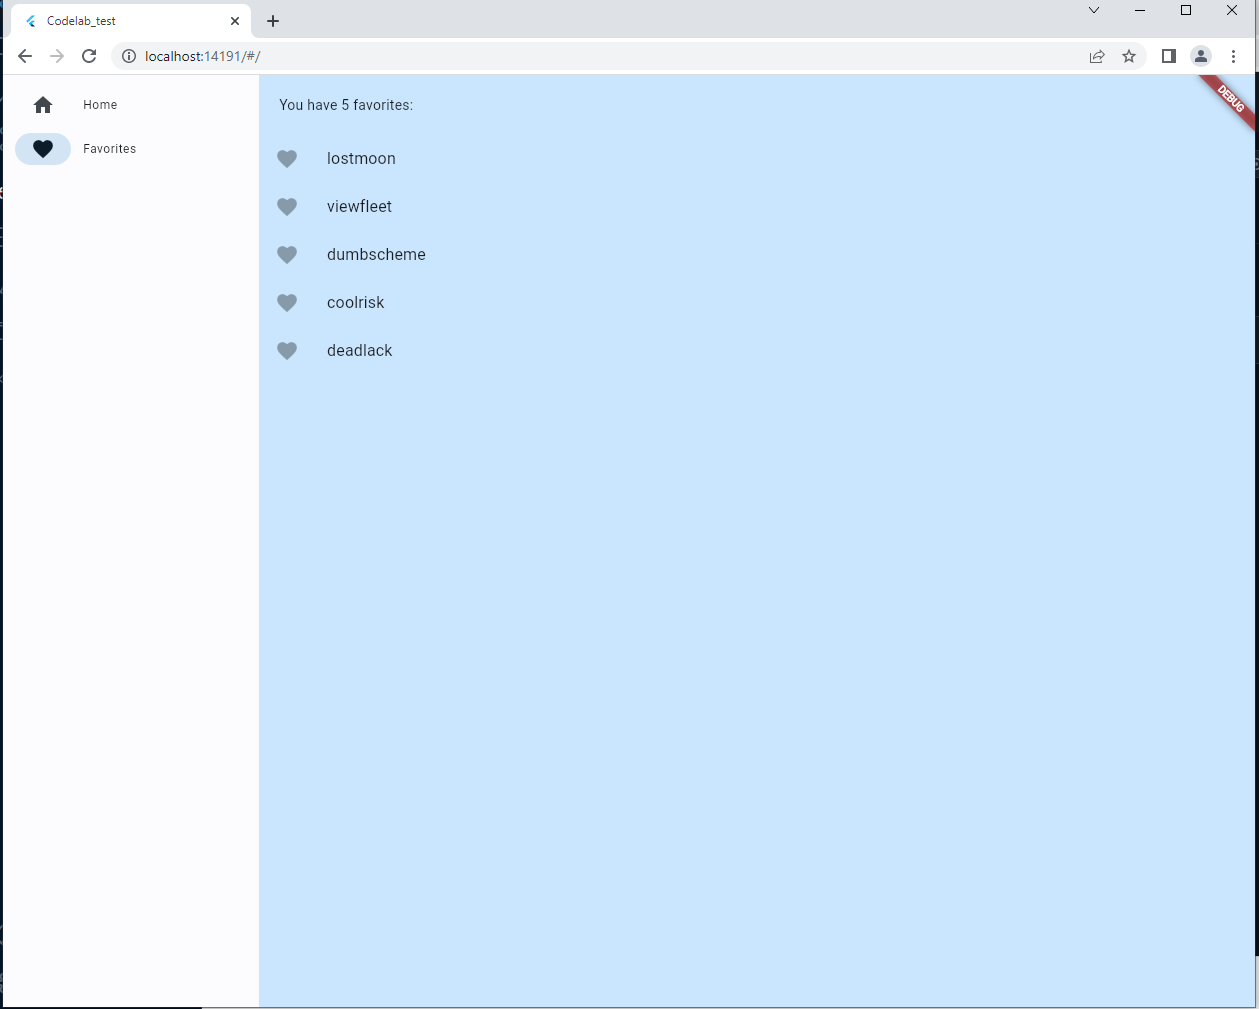
Task: Open the side panel icon next to the avatar
Action: click(1168, 56)
